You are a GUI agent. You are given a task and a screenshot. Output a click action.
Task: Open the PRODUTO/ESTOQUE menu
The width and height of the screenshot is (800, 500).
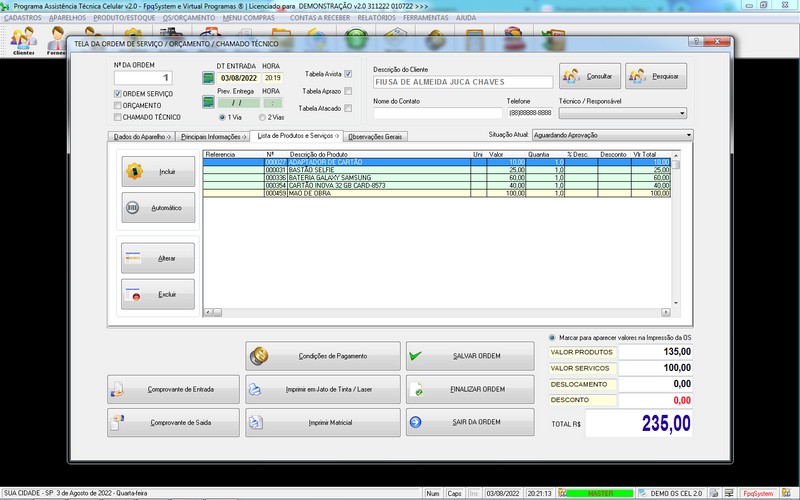pyautogui.click(x=124, y=18)
